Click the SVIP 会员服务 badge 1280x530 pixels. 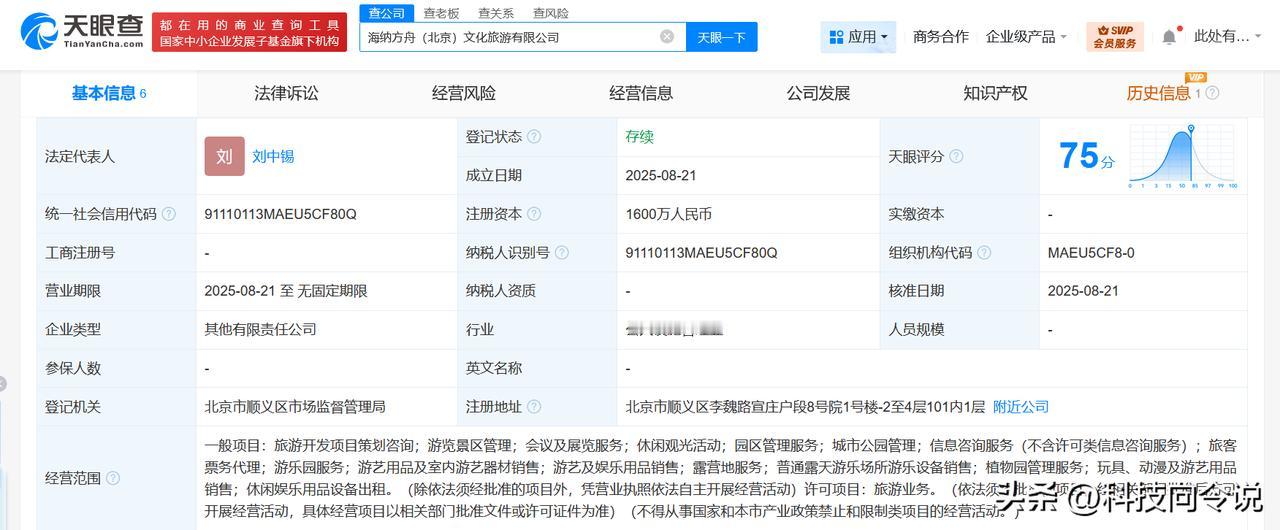click(1114, 37)
